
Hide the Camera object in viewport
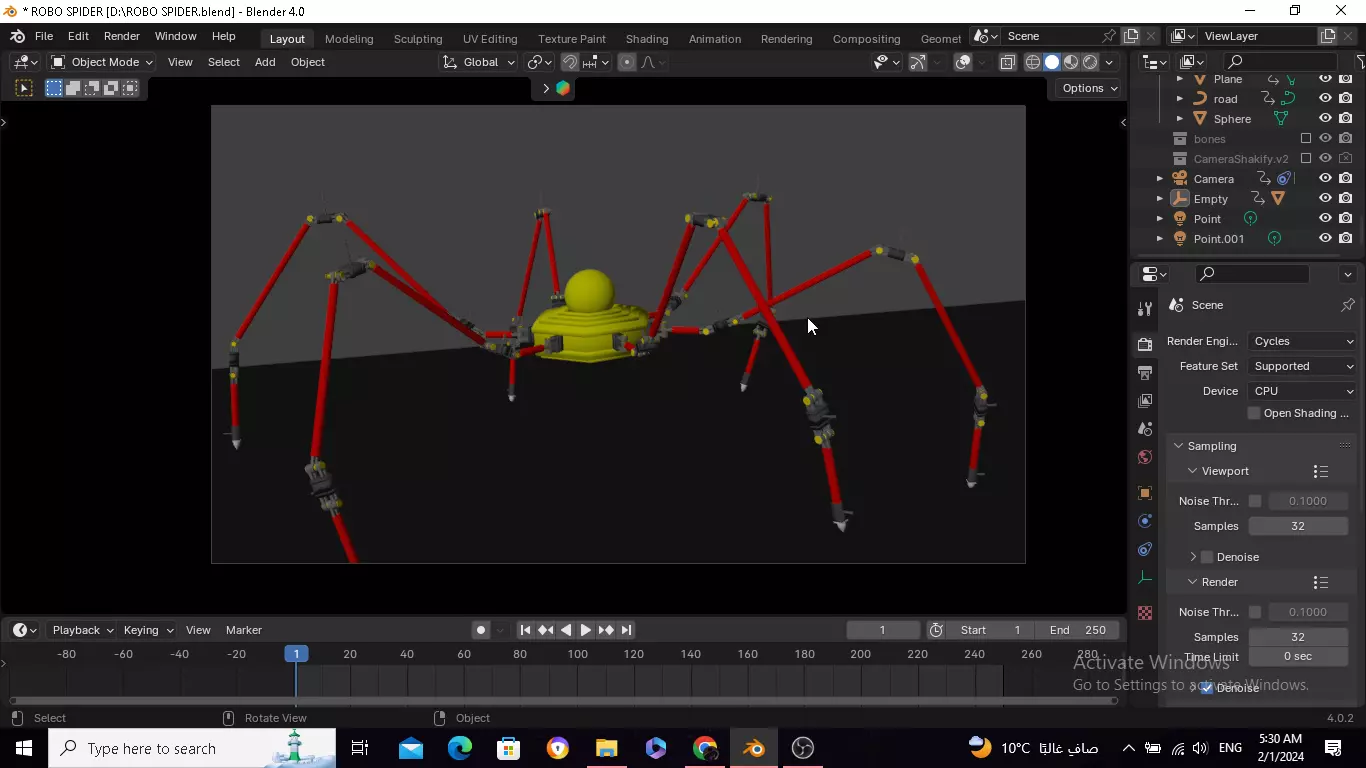(1325, 178)
